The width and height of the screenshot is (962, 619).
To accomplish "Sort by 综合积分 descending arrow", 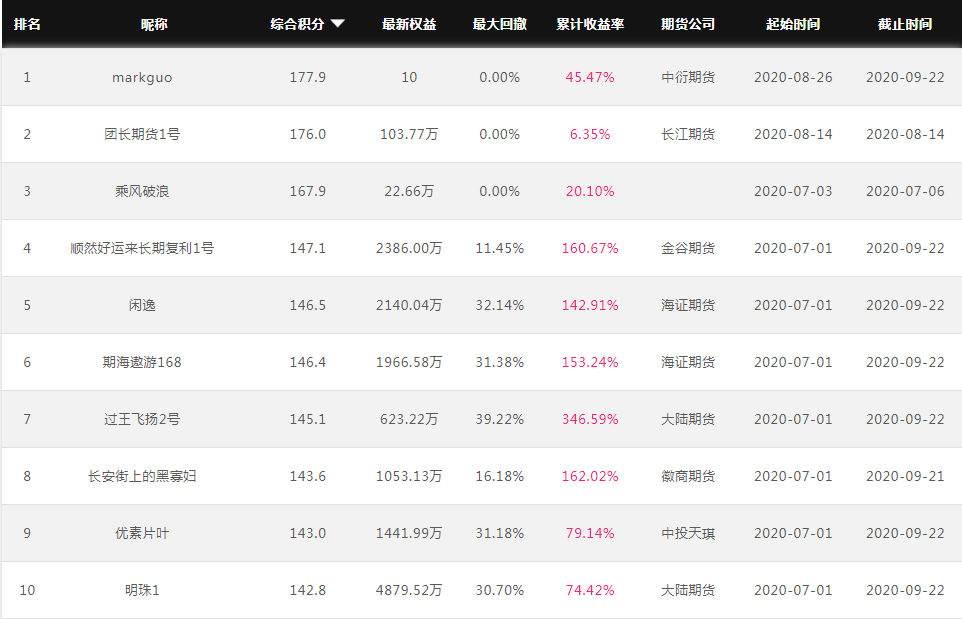I will (337, 24).
